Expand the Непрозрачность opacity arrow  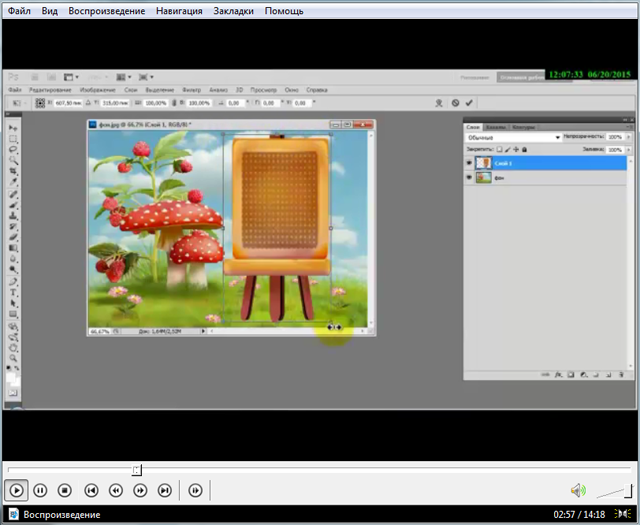click(x=628, y=137)
